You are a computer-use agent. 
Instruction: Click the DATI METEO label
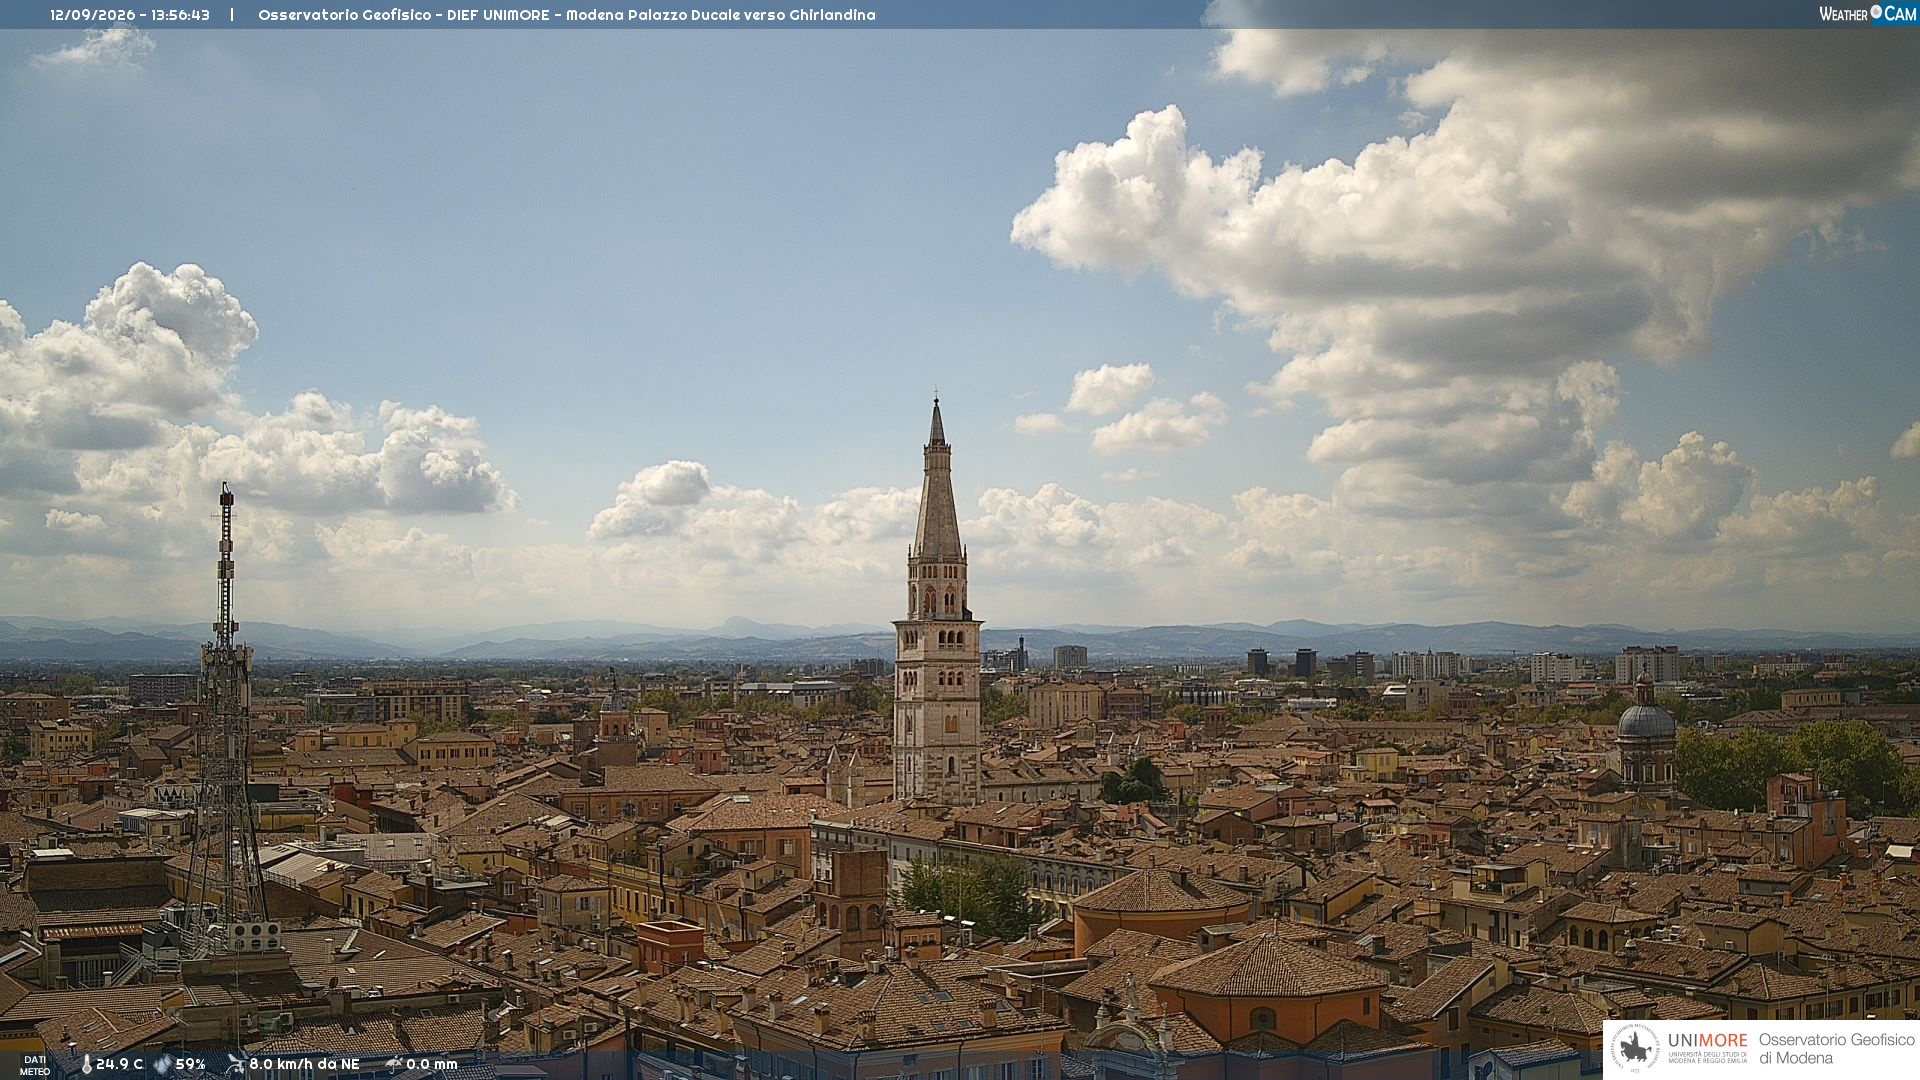coord(35,1065)
